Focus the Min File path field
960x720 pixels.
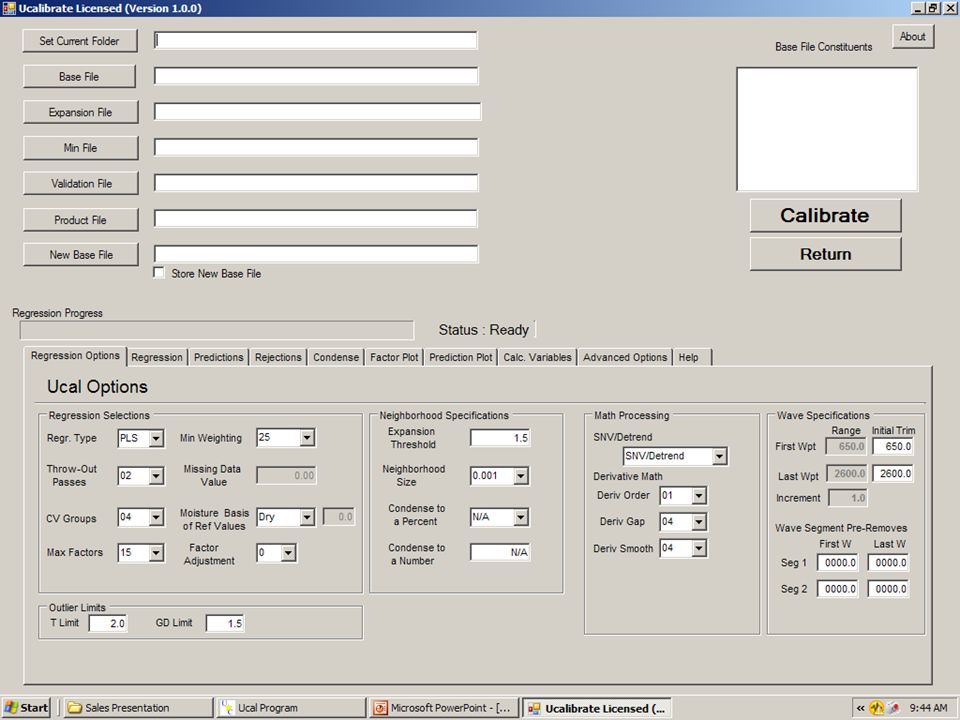pyautogui.click(x=315, y=147)
